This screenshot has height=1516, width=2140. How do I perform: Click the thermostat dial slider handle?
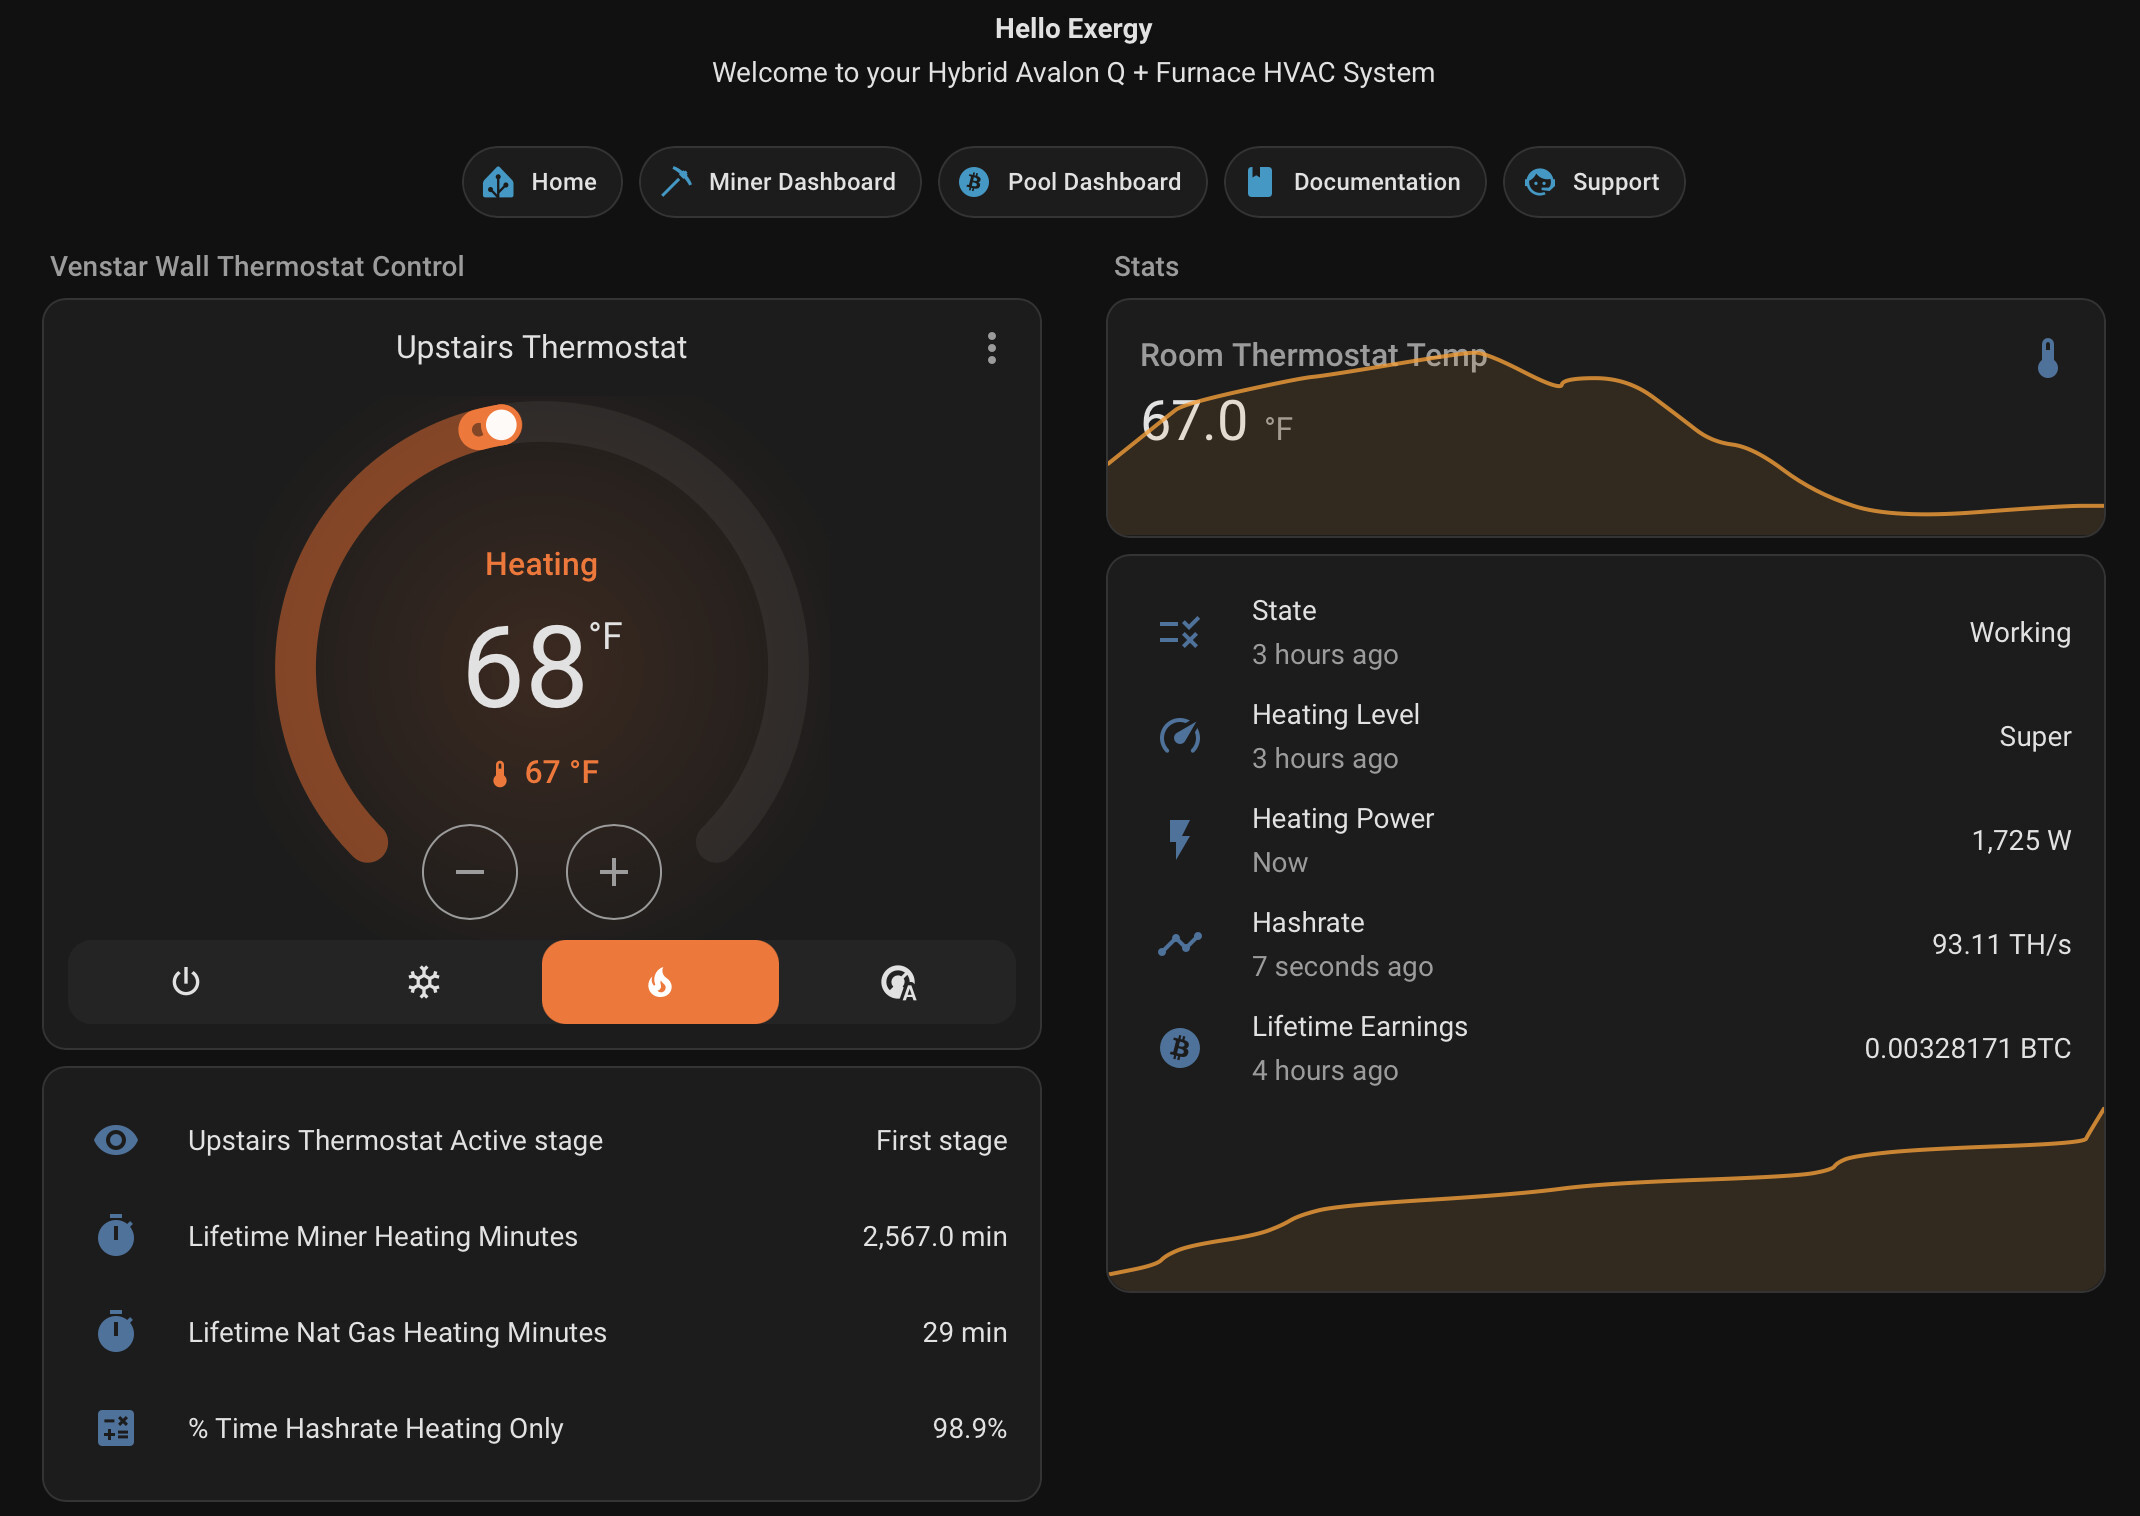500,425
